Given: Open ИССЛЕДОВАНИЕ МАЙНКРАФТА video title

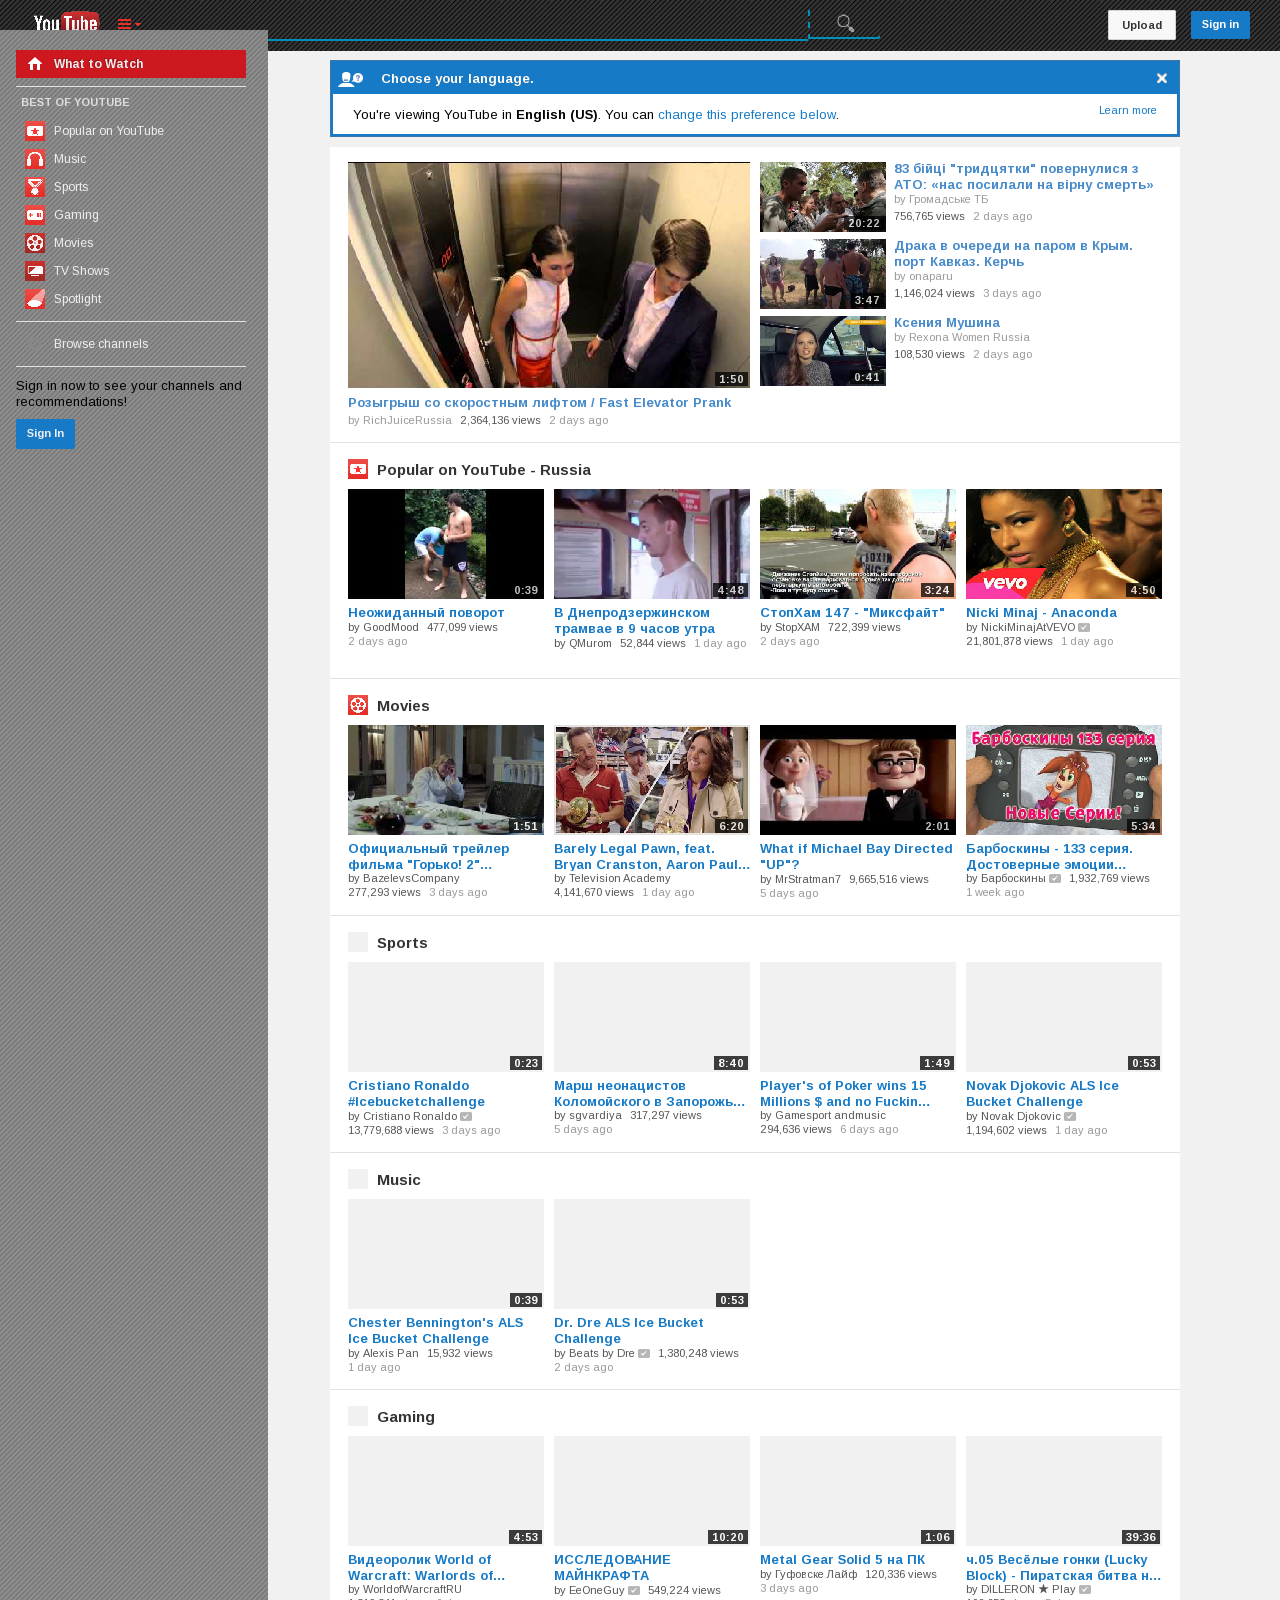Looking at the screenshot, I should (613, 1568).
